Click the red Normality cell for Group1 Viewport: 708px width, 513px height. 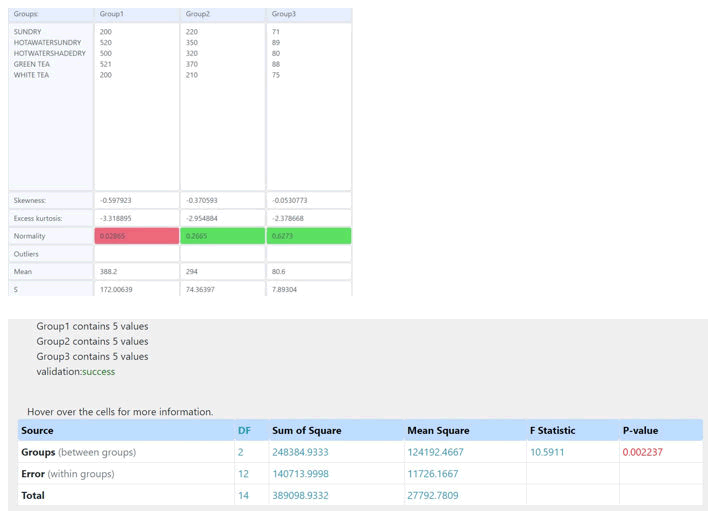point(137,236)
